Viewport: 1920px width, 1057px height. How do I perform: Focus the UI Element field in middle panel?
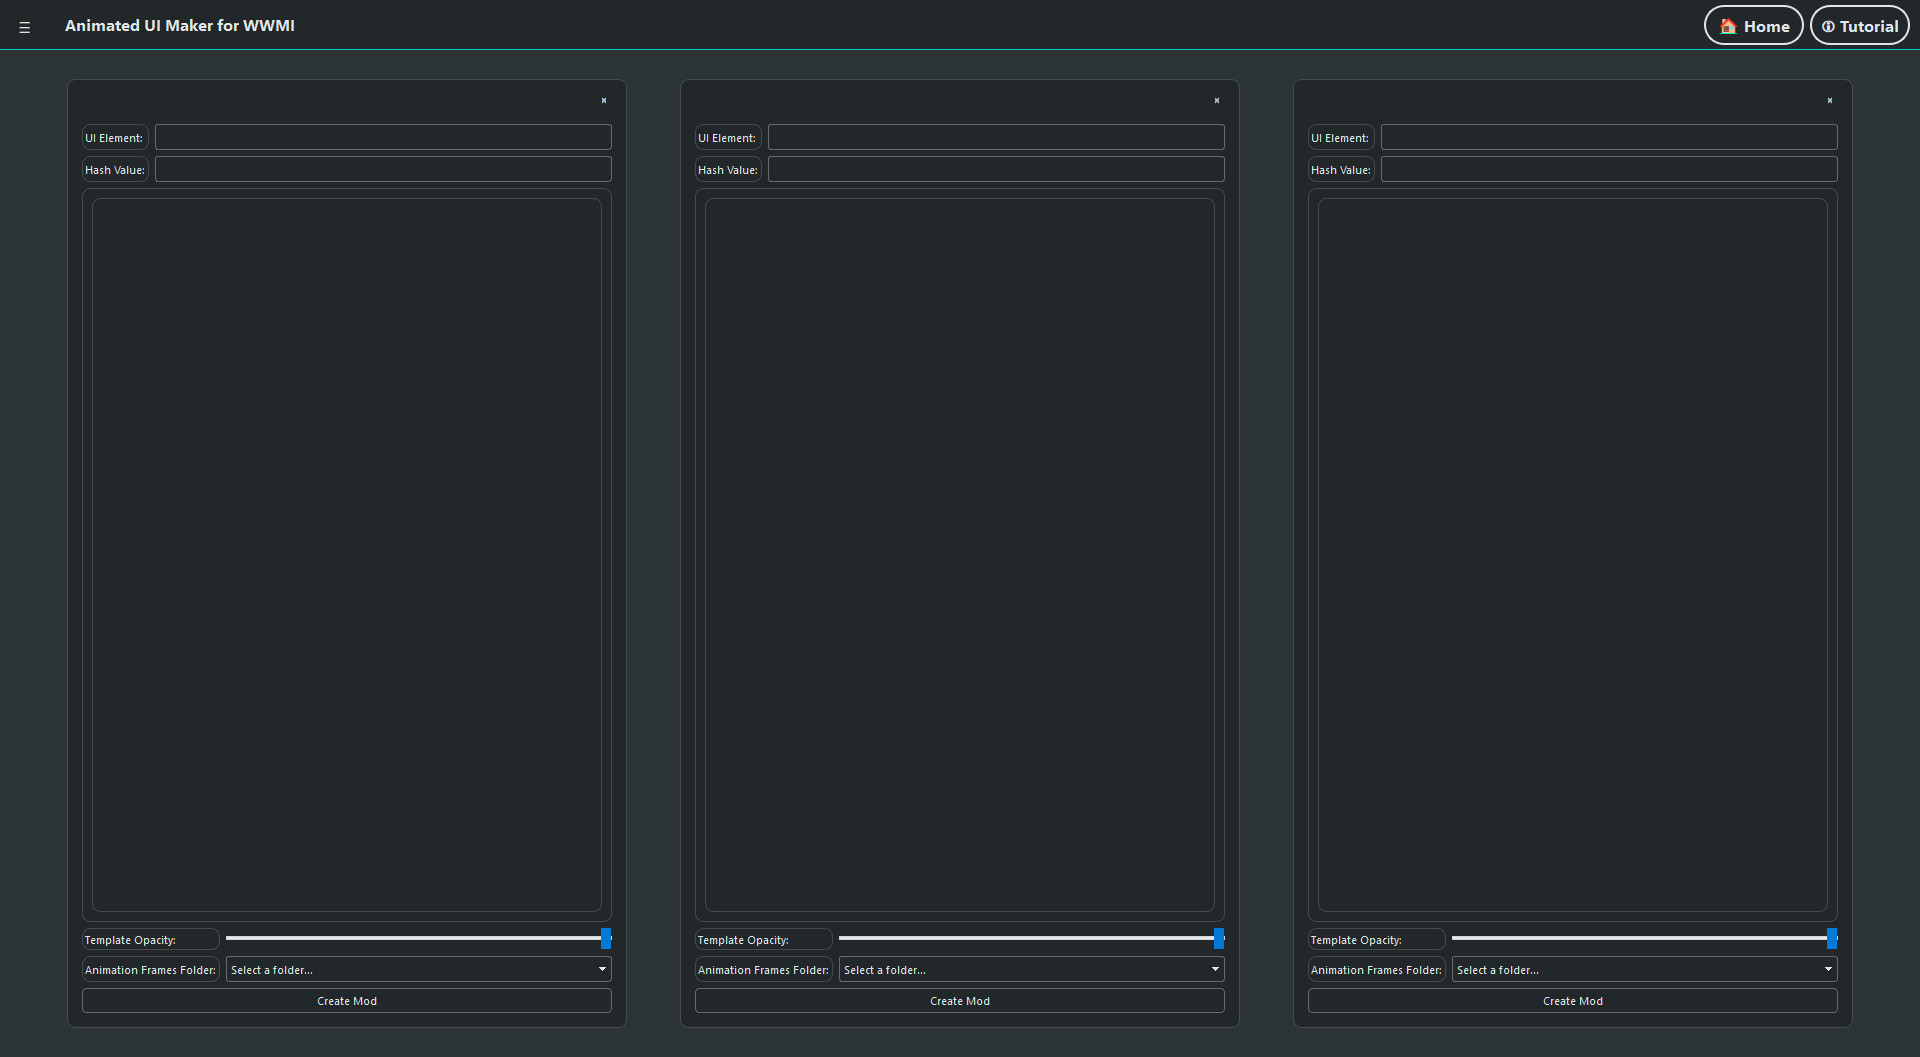(x=996, y=138)
